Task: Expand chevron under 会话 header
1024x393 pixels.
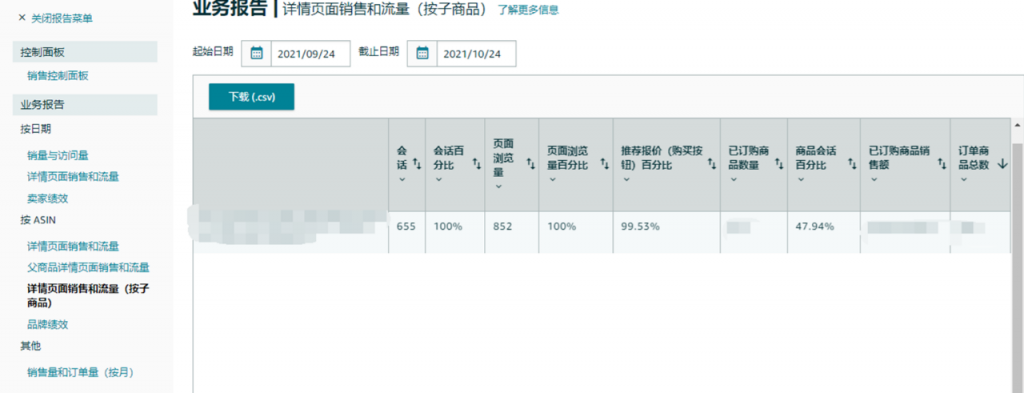Action: click(x=402, y=180)
